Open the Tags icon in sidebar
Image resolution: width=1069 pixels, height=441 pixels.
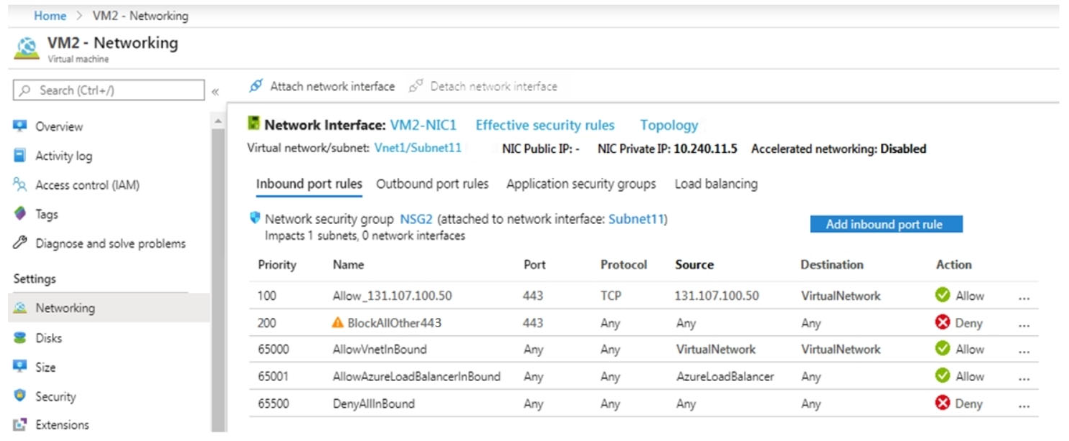tap(20, 214)
